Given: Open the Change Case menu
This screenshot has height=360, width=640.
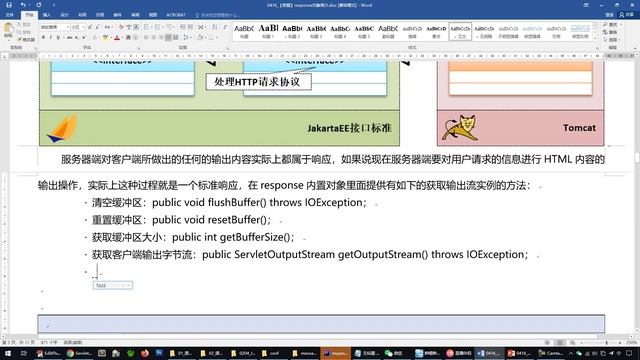Looking at the screenshot, I should click(108, 27).
